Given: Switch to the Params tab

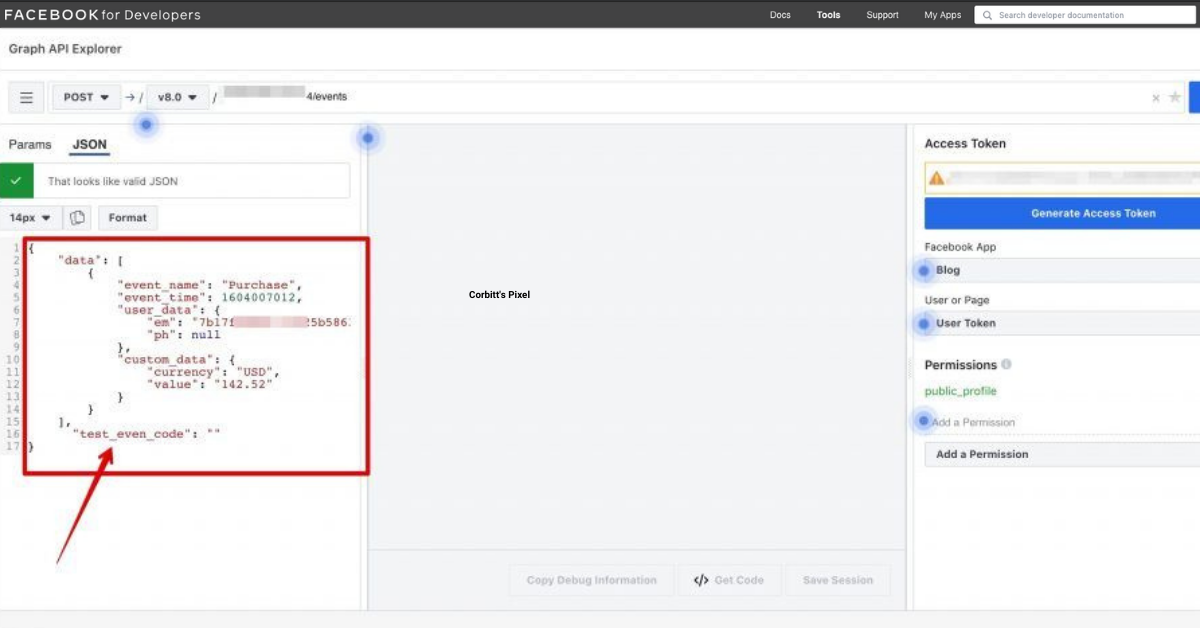Looking at the screenshot, I should 30,145.
